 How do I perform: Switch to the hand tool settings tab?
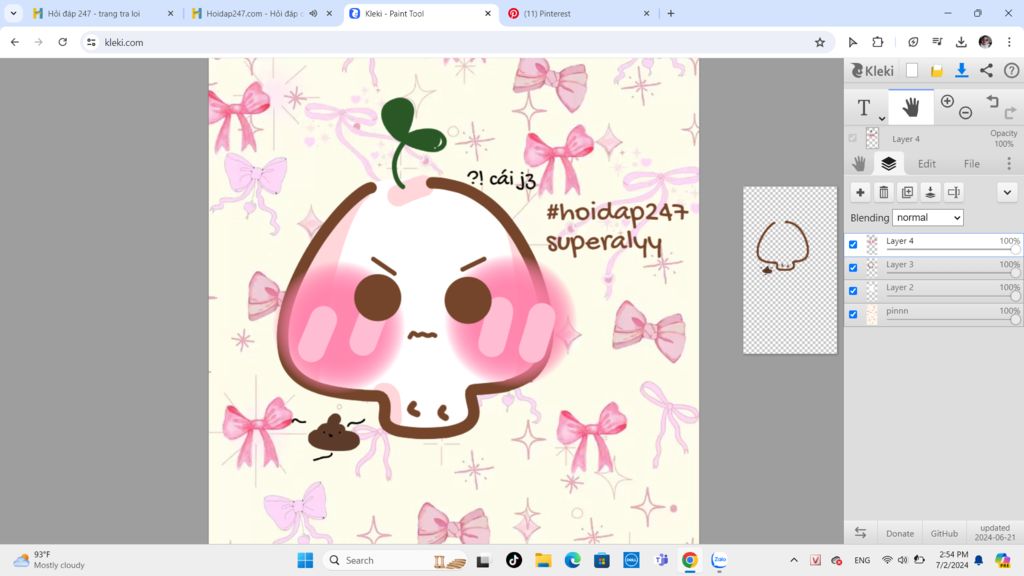point(859,163)
